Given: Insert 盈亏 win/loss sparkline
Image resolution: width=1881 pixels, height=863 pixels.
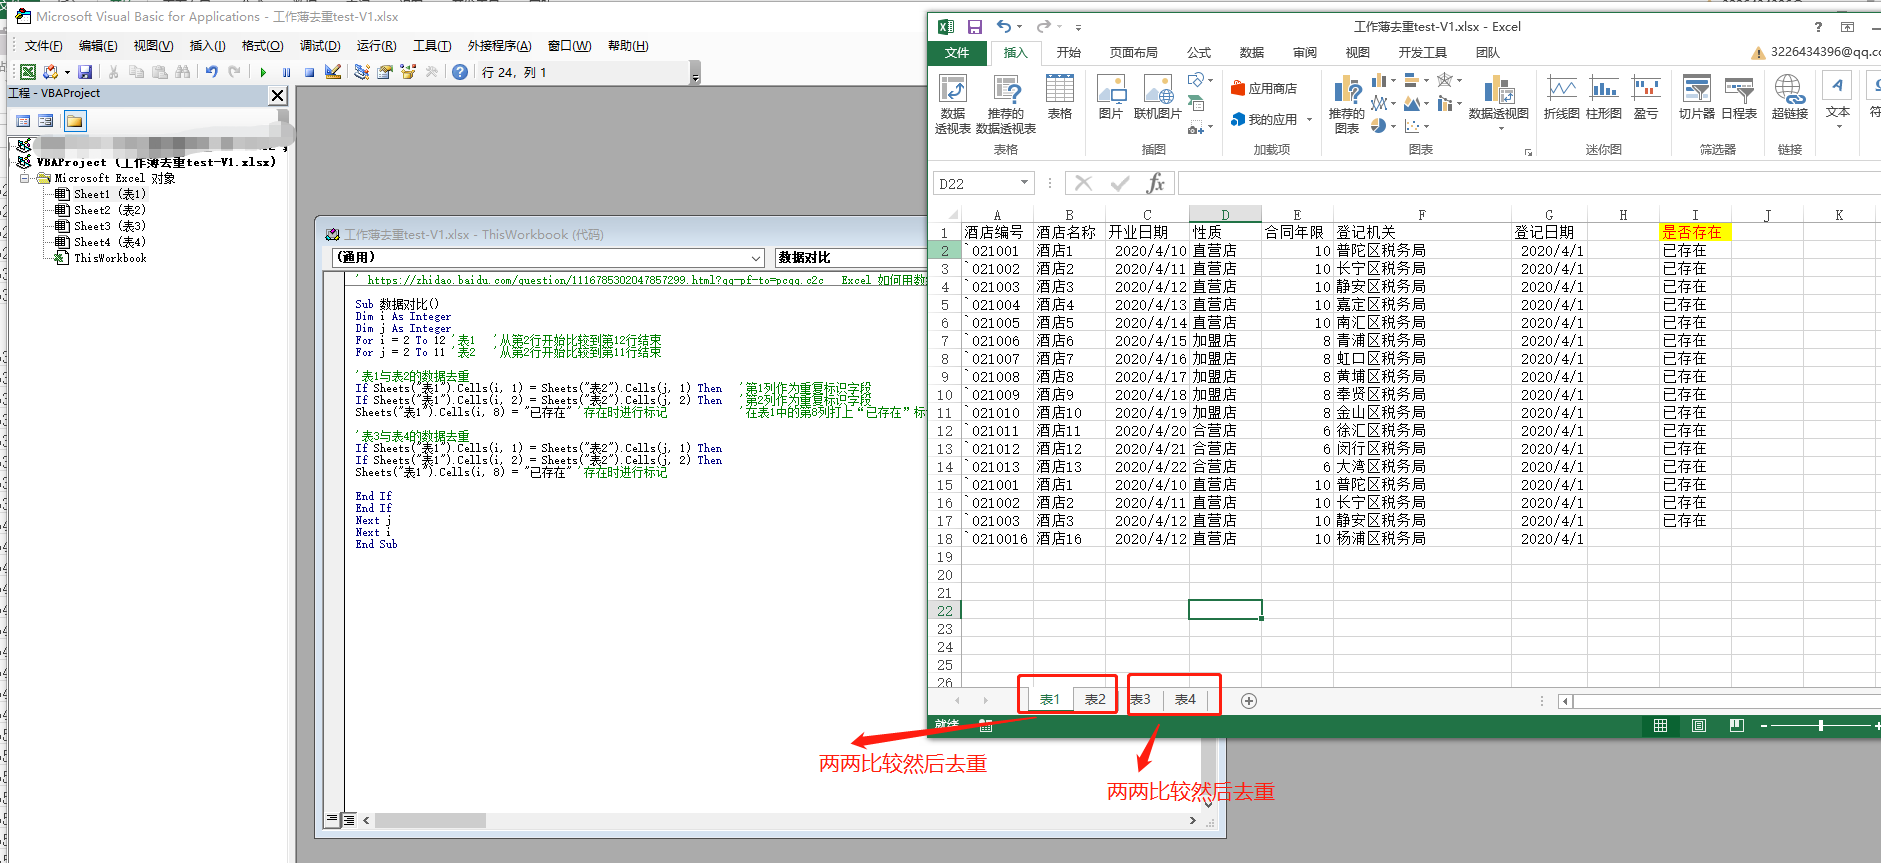Looking at the screenshot, I should click(x=1646, y=97).
